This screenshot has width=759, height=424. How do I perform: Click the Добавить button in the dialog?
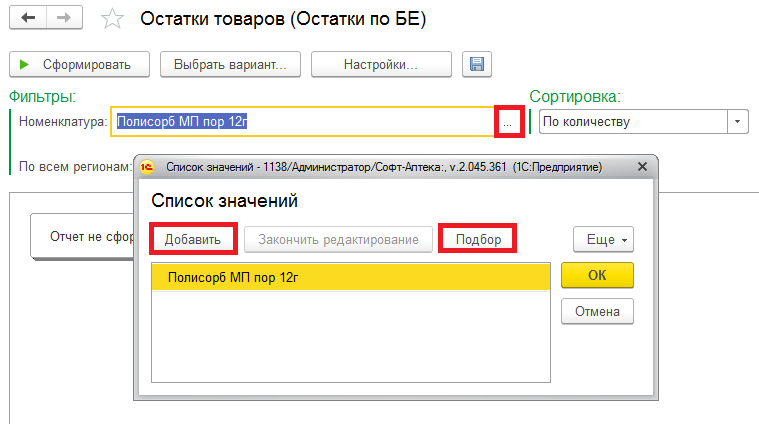193,240
